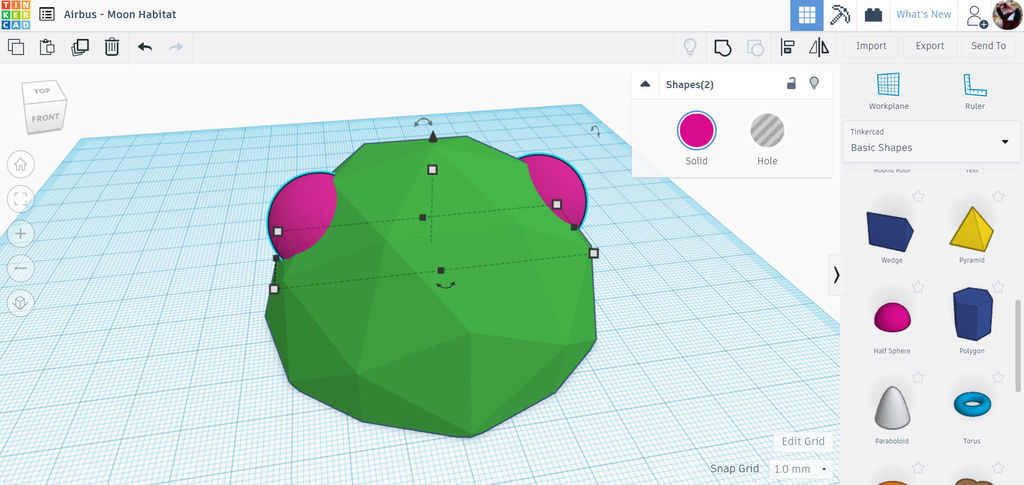Redo the last action

click(176, 47)
